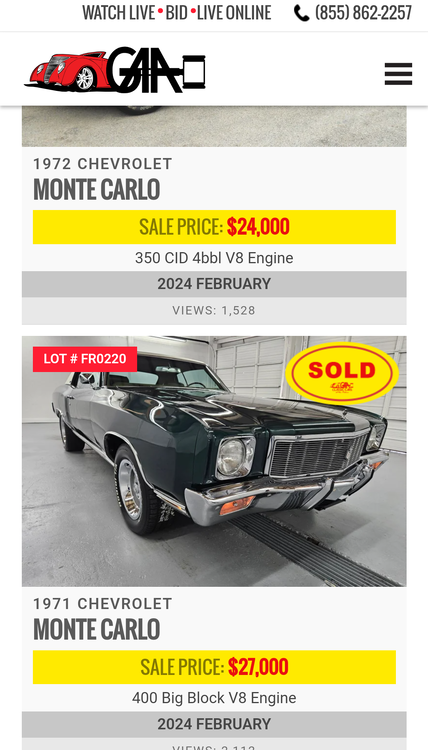
Task: Tap the phone handset icon
Action: 301,13
